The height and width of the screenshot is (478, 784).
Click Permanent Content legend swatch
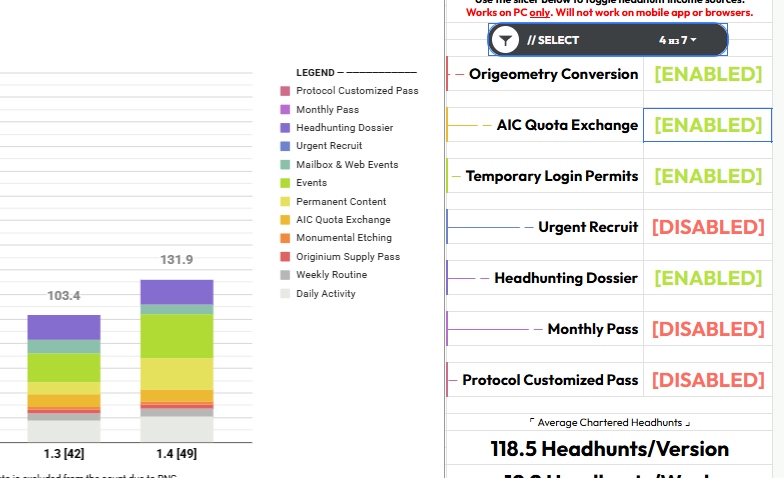point(285,202)
